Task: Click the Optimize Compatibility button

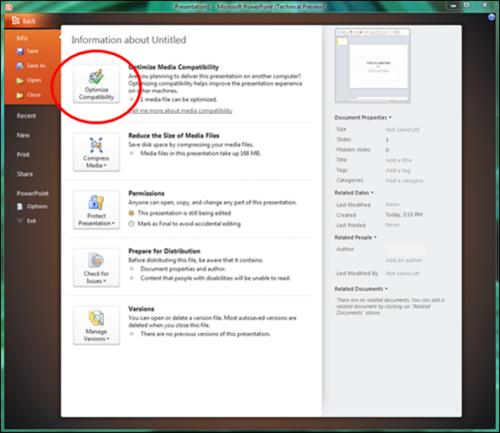Action: 96,84
